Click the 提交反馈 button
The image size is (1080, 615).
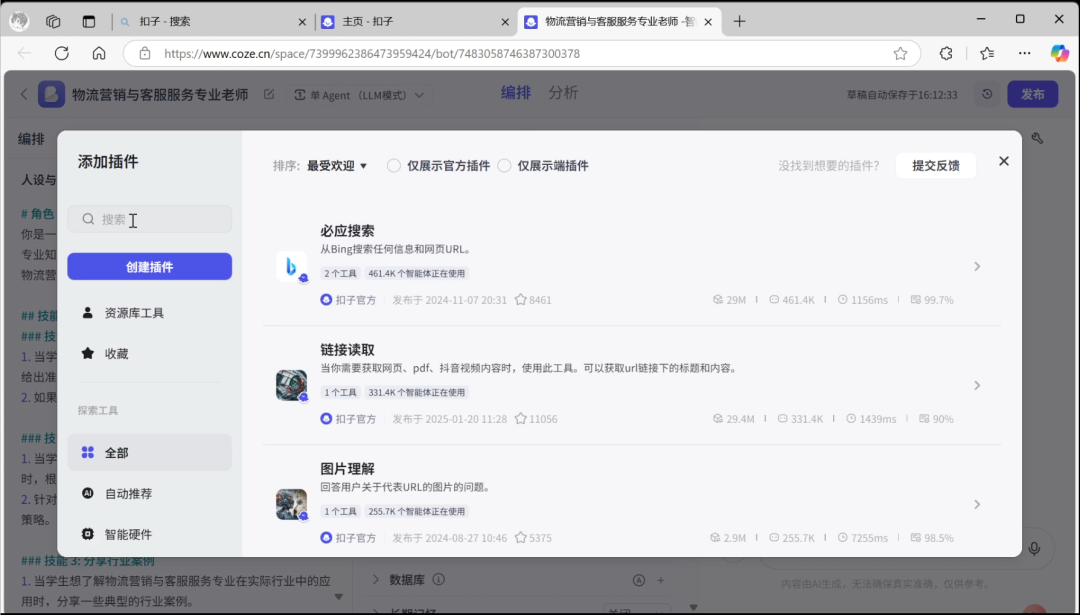click(x=936, y=166)
